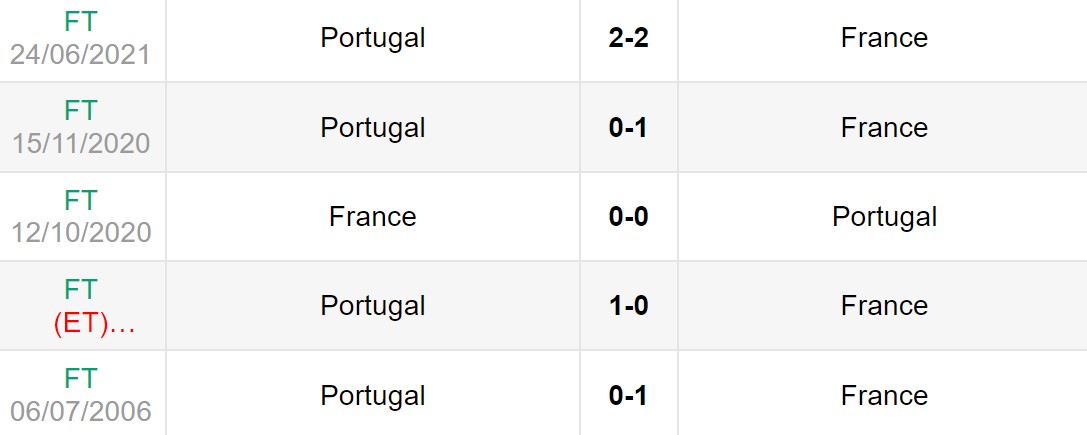
Task: Click France in the 15/11/2020 match row
Action: [x=884, y=128]
